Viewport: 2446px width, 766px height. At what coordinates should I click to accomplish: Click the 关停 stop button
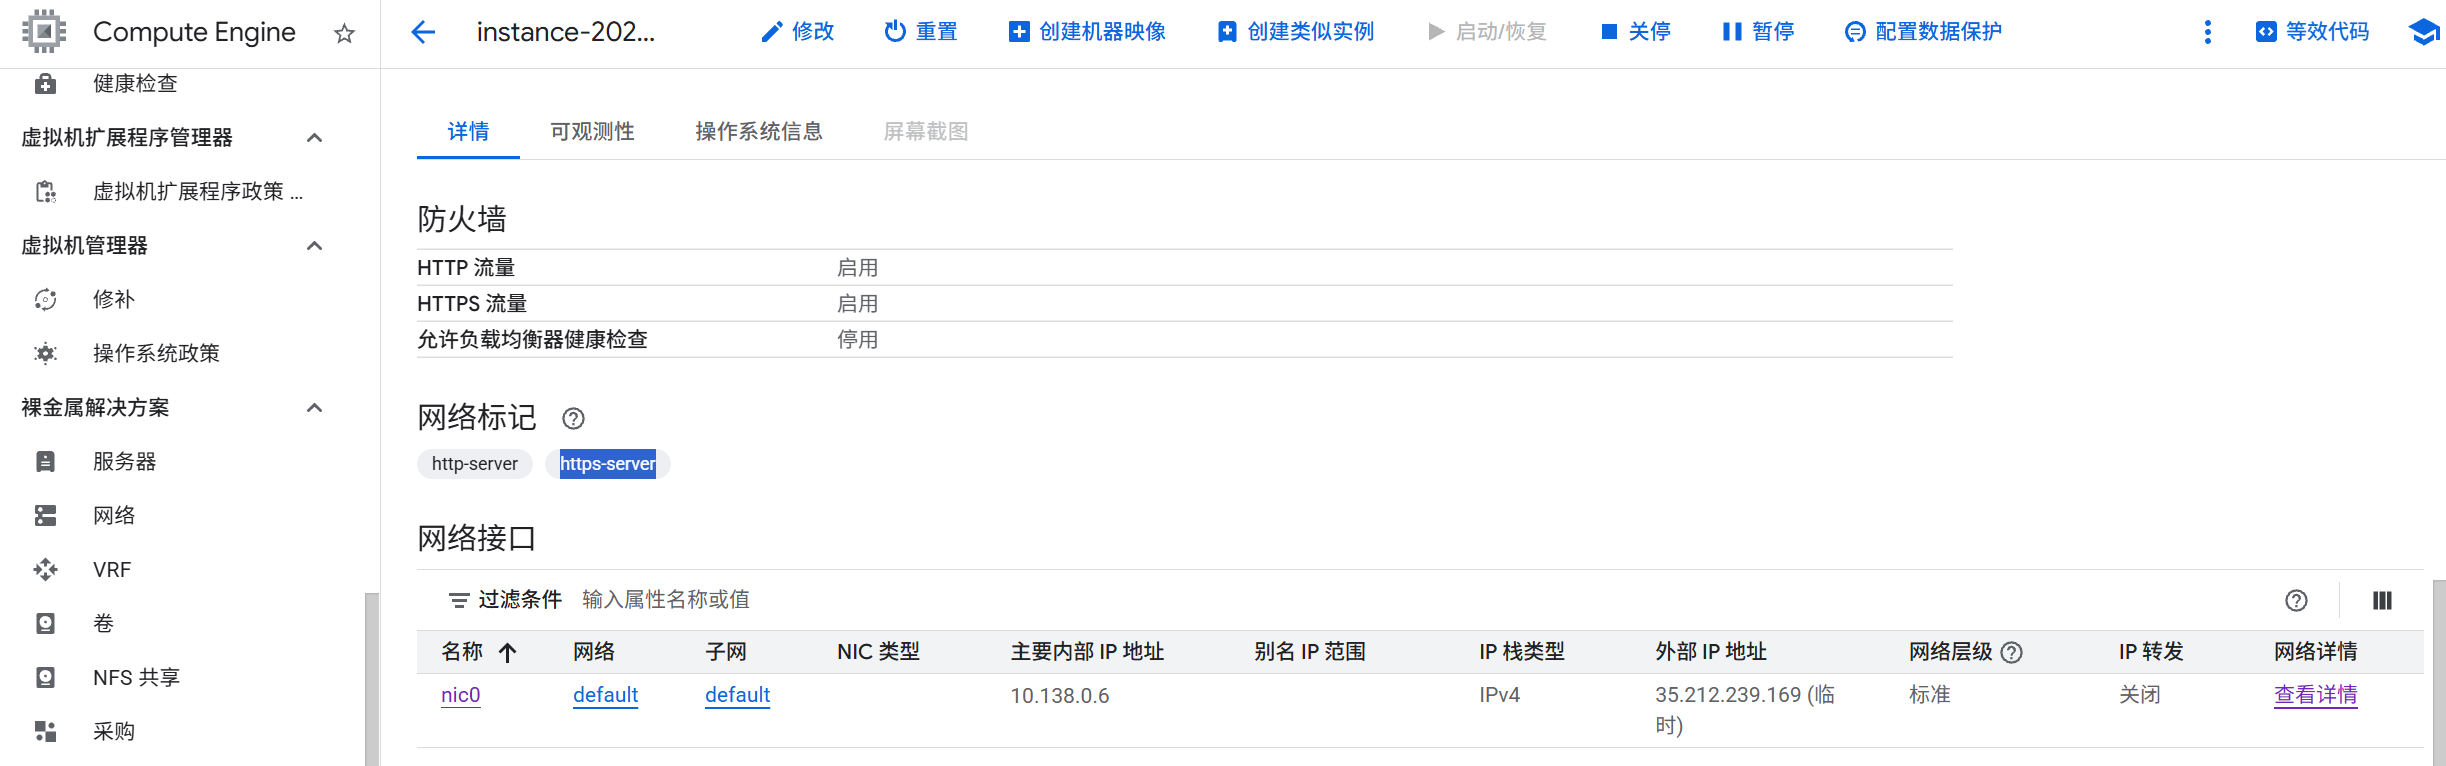point(1636,32)
